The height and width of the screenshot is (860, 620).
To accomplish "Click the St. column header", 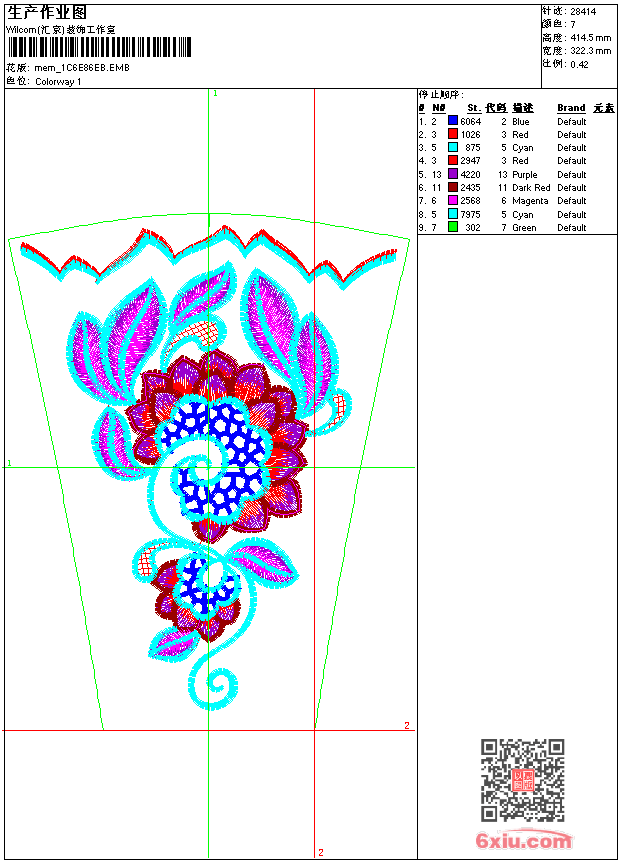I will (474, 108).
